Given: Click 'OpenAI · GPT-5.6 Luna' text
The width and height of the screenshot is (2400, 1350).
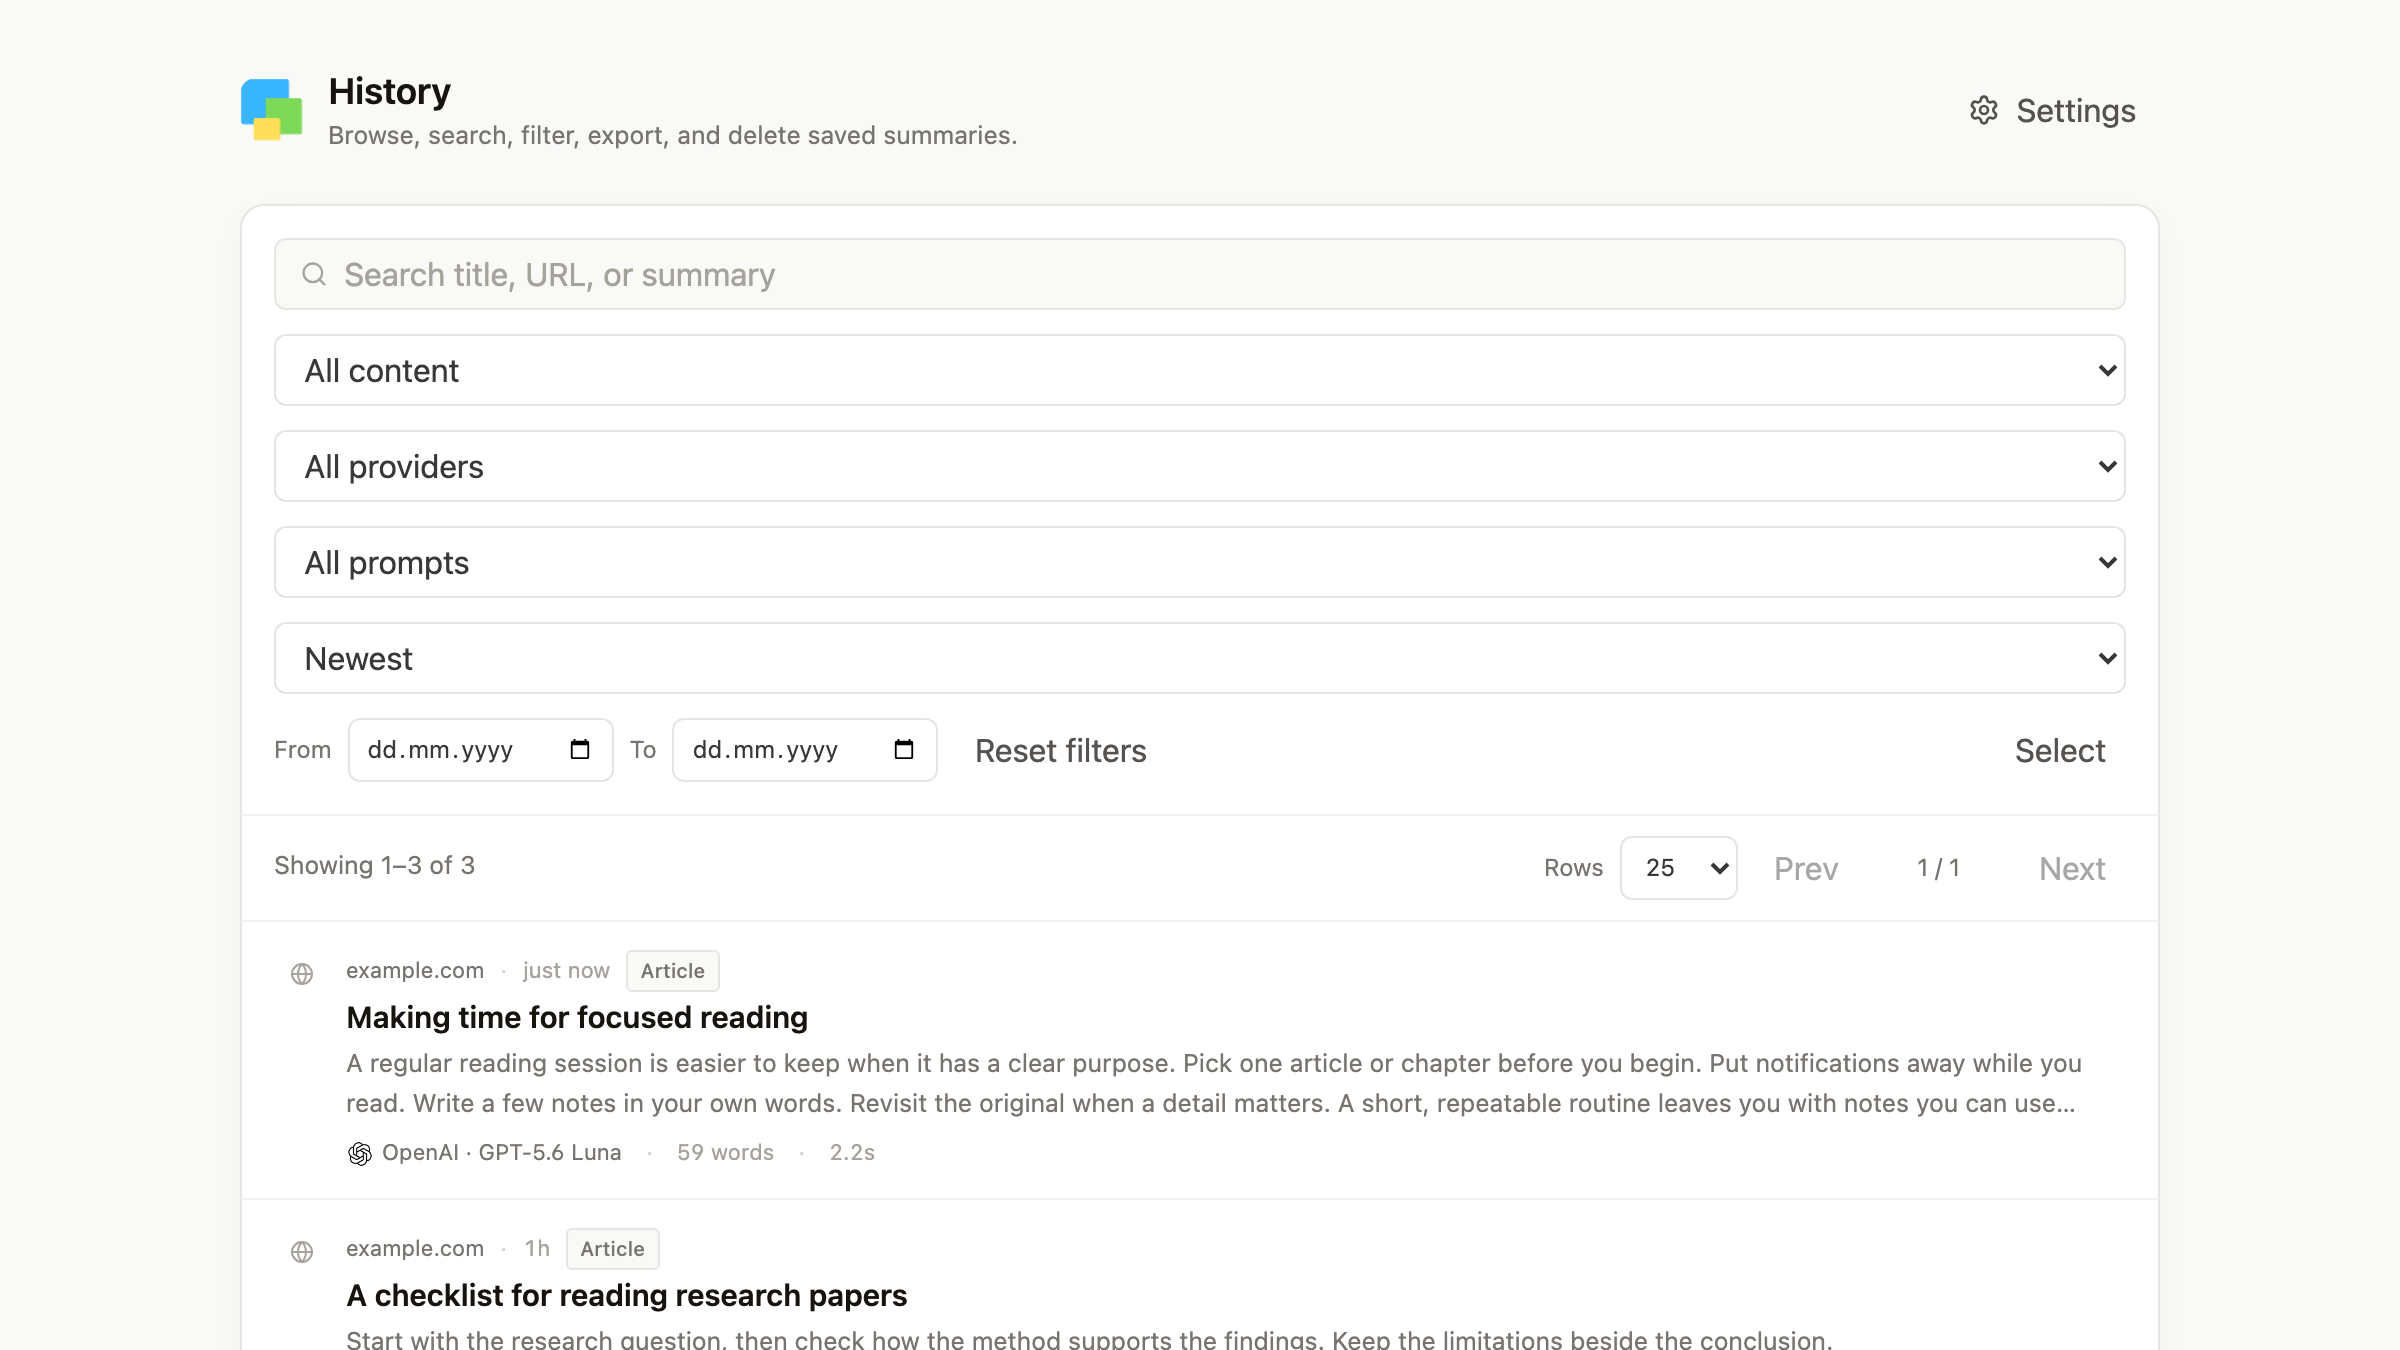Looking at the screenshot, I should coord(502,1152).
